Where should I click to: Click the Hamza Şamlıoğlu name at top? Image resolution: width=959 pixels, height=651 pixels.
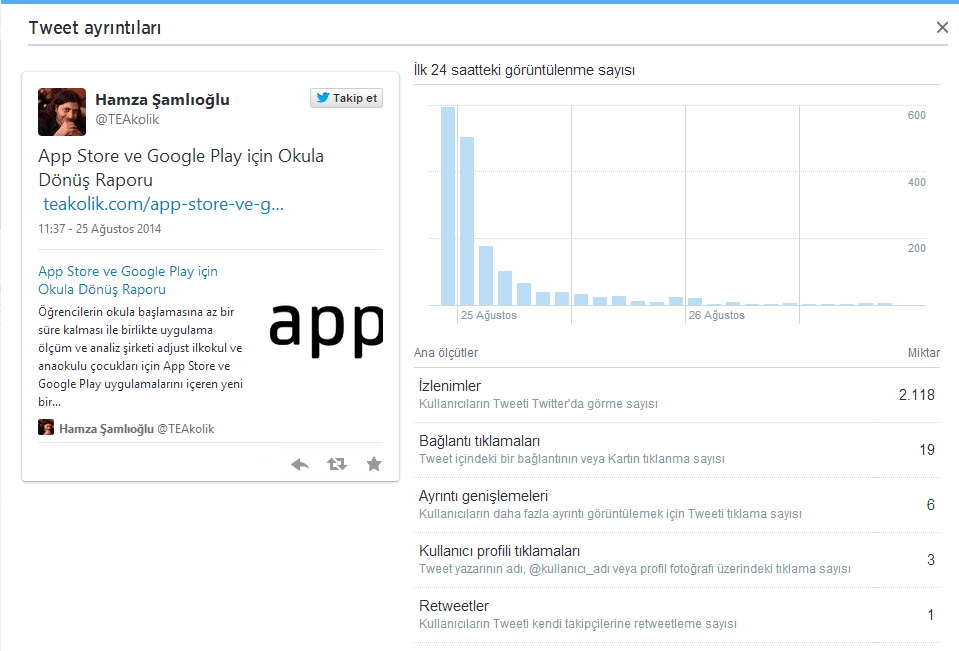click(162, 100)
